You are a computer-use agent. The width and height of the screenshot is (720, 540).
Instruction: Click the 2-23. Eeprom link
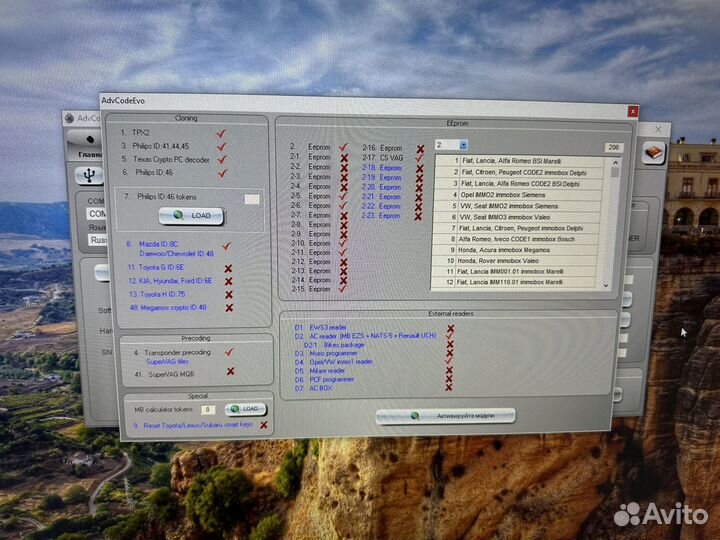click(389, 216)
